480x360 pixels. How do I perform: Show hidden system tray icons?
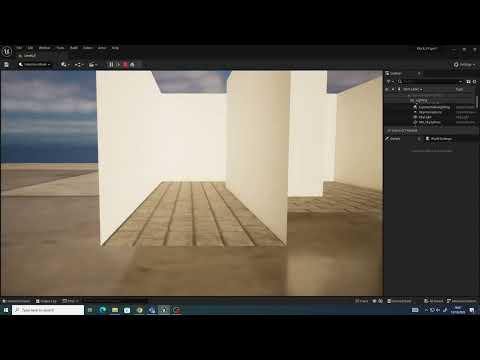pos(426,310)
